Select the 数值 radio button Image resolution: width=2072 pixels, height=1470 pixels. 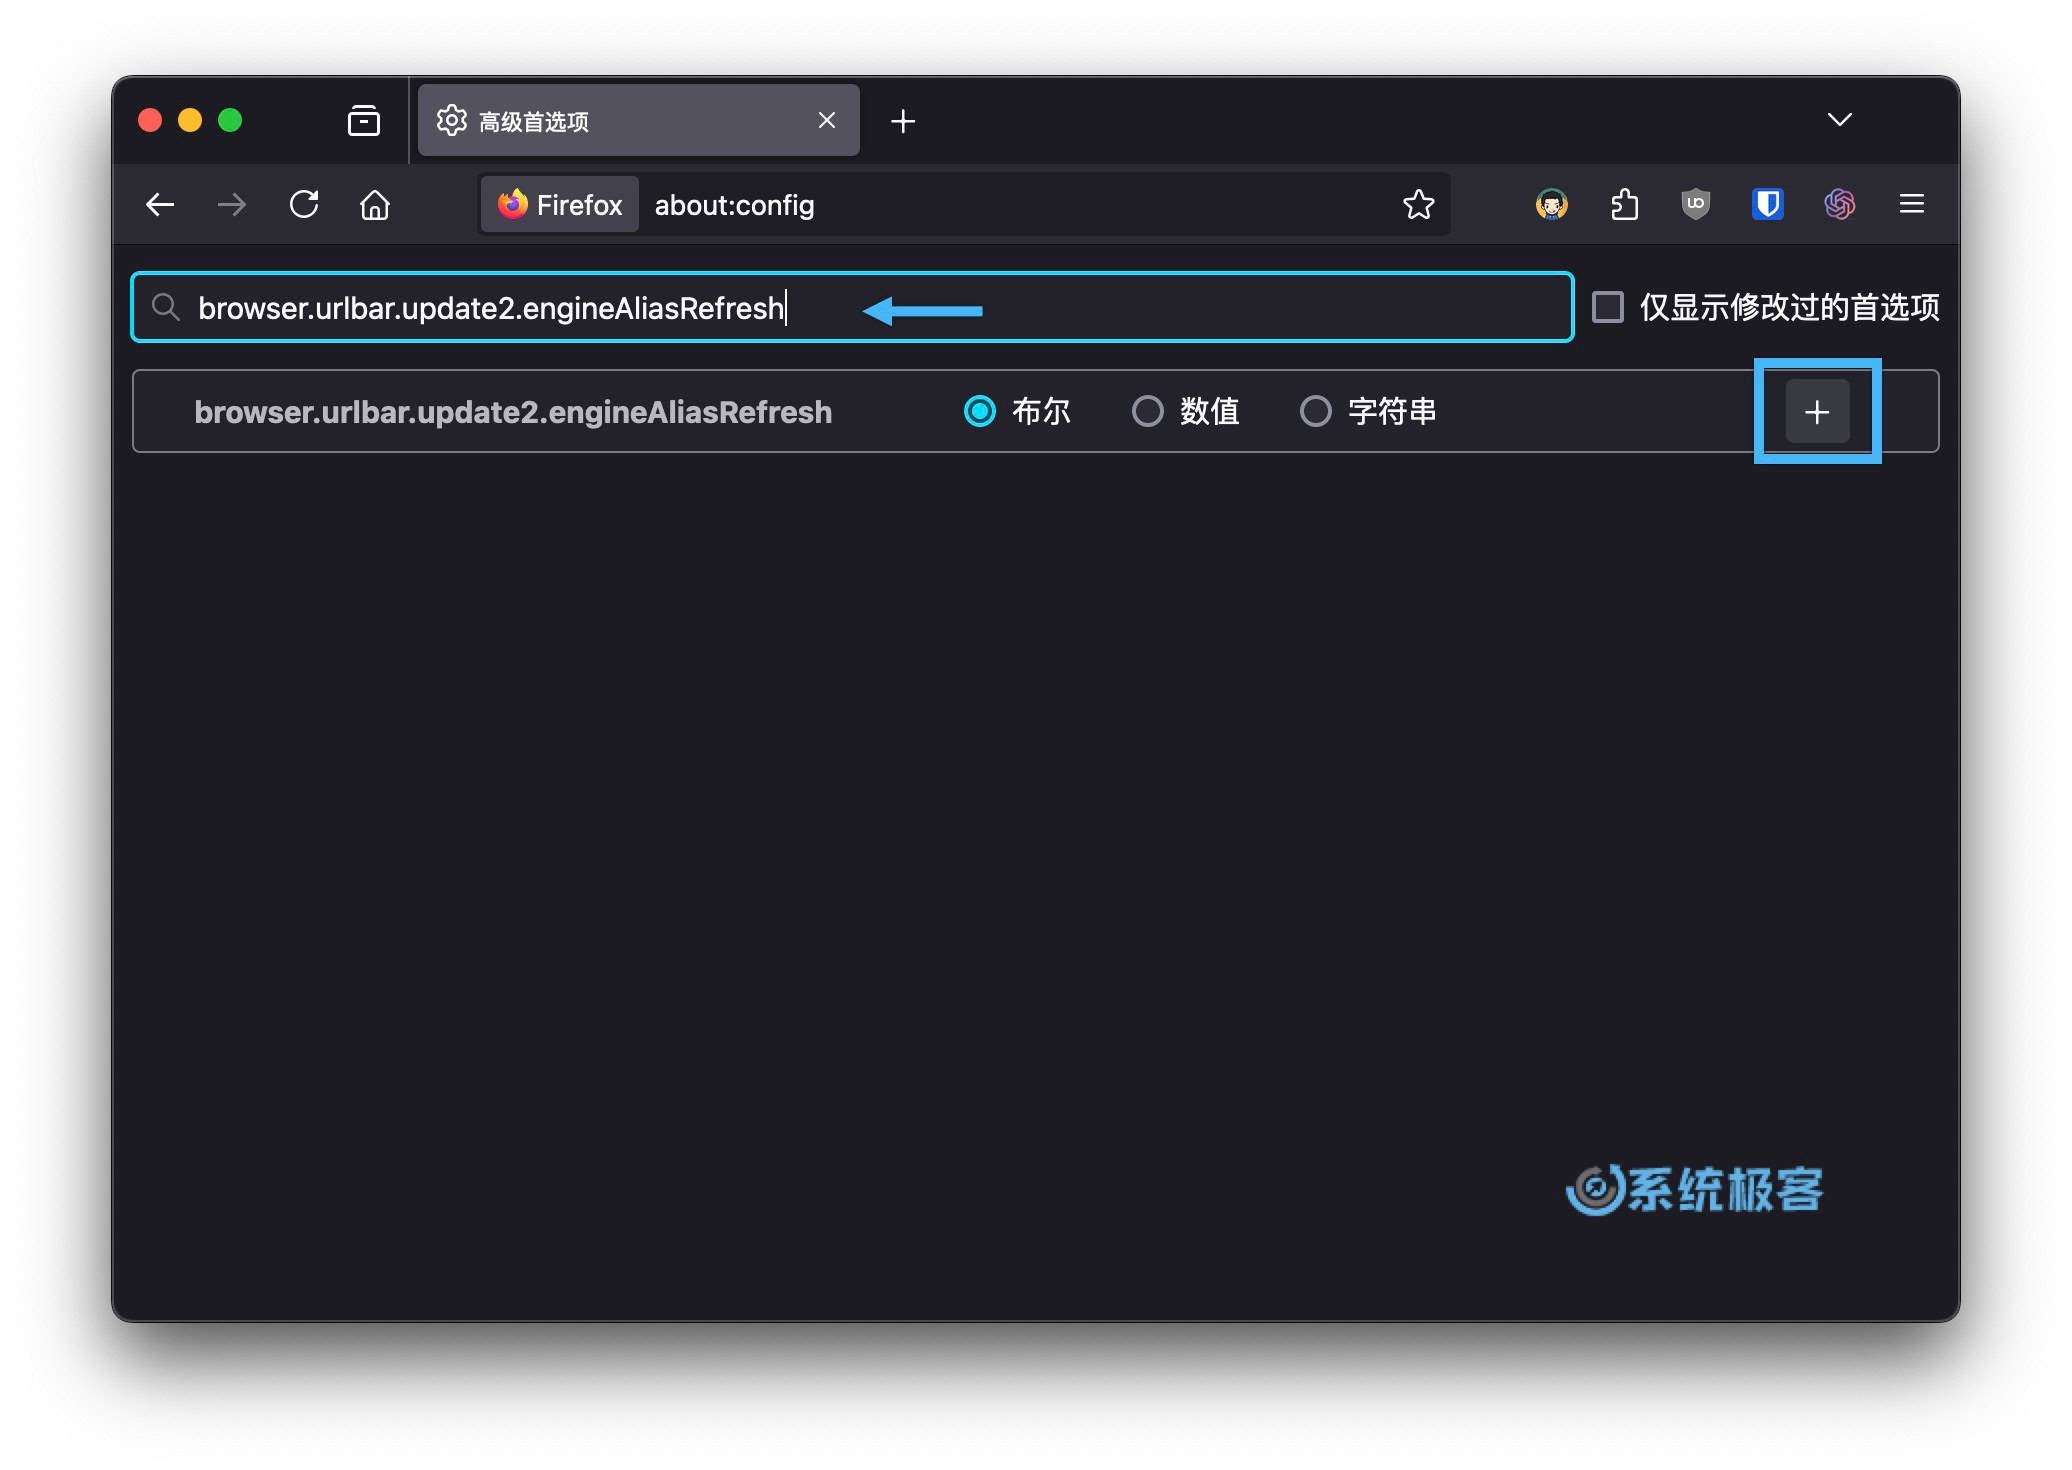pyautogui.click(x=1148, y=411)
